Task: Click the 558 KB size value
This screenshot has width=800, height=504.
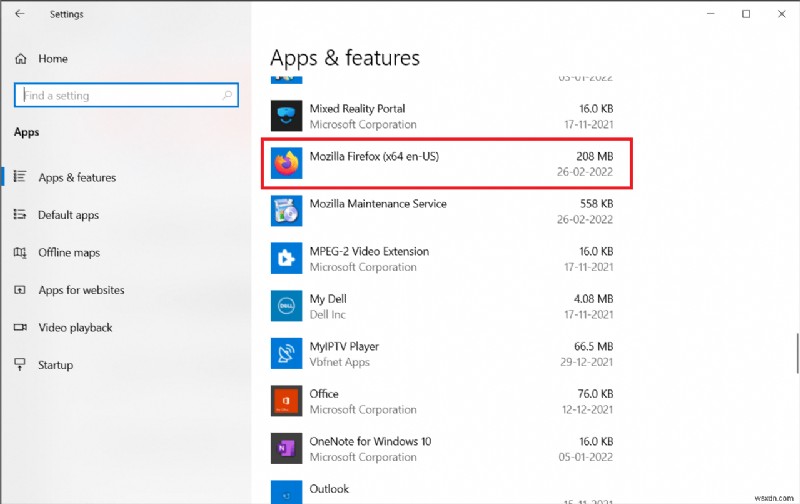Action: tap(596, 204)
